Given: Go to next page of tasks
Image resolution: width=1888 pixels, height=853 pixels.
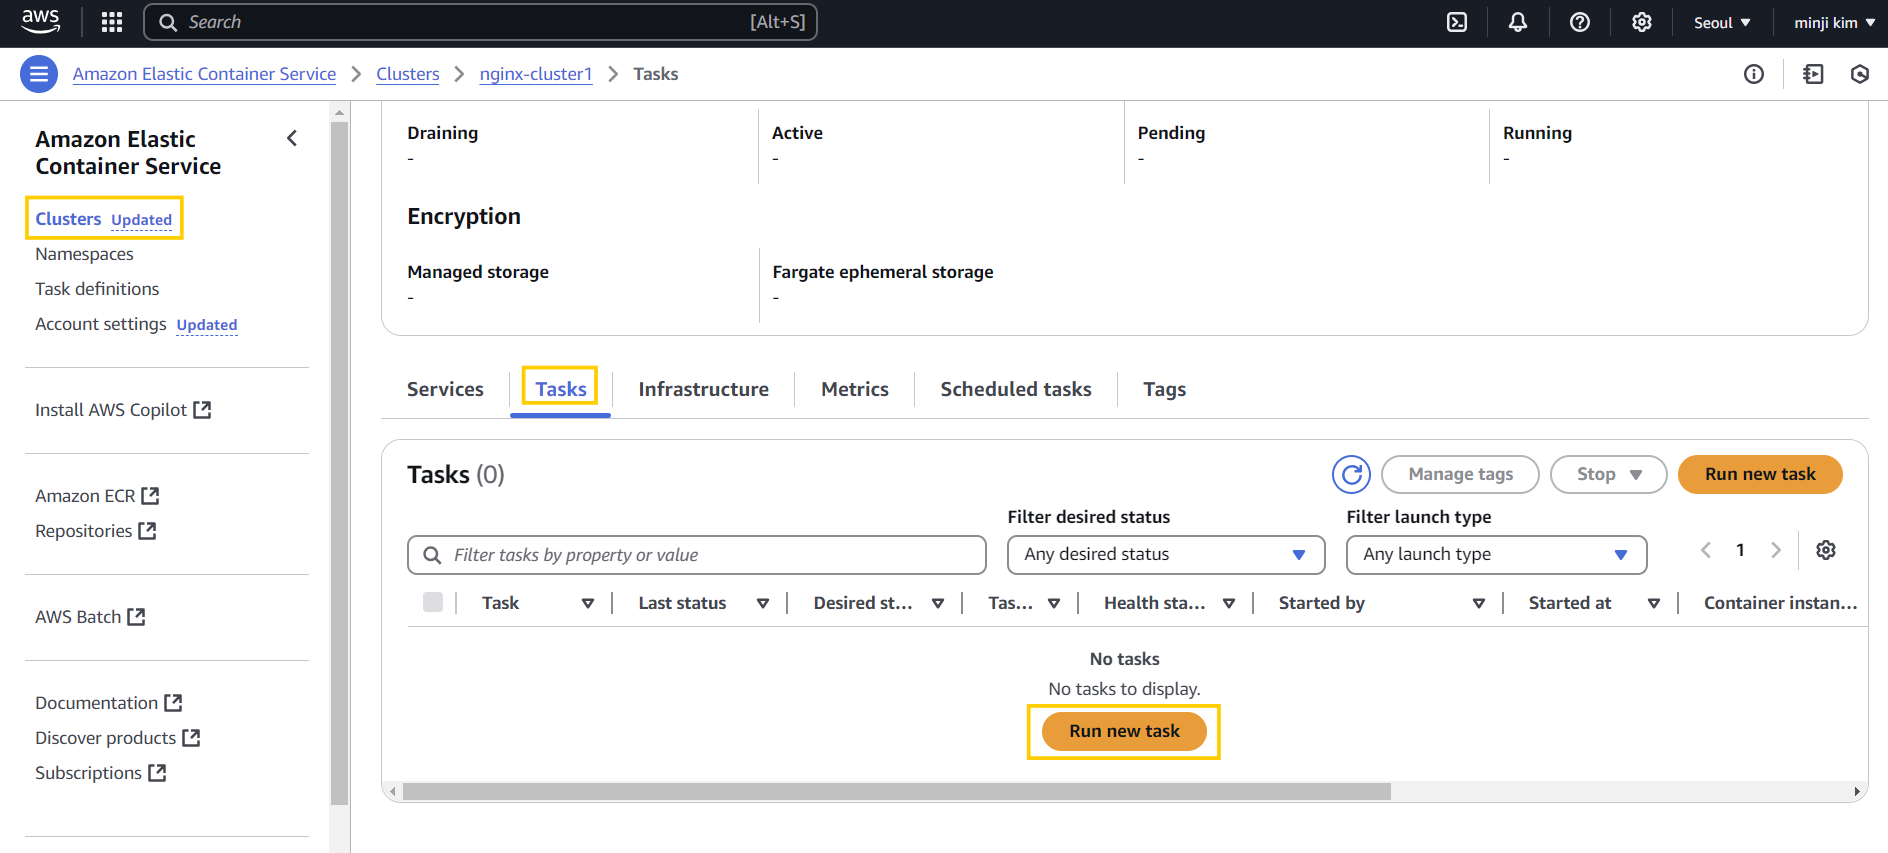Looking at the screenshot, I should (x=1776, y=550).
